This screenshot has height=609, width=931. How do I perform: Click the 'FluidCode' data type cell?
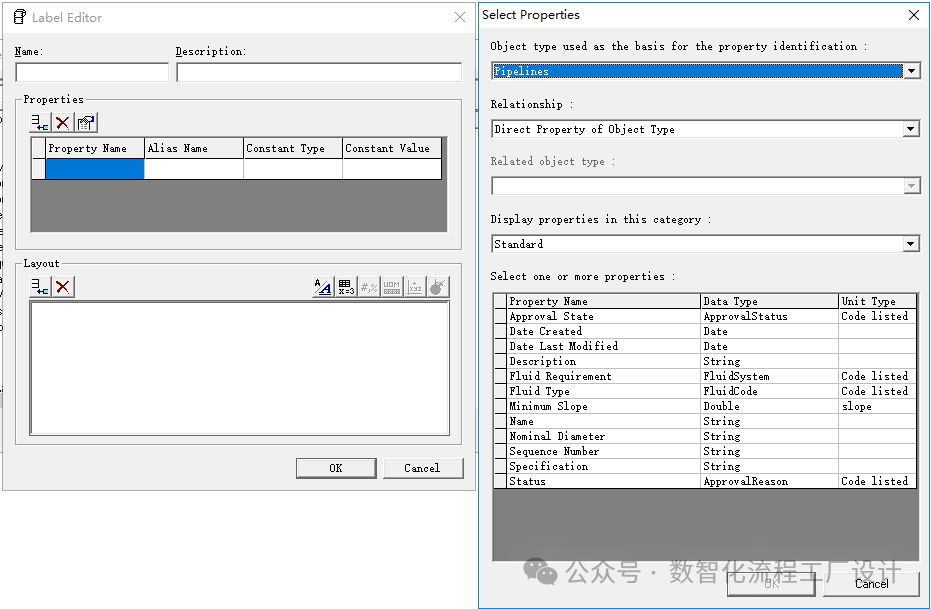click(770, 391)
